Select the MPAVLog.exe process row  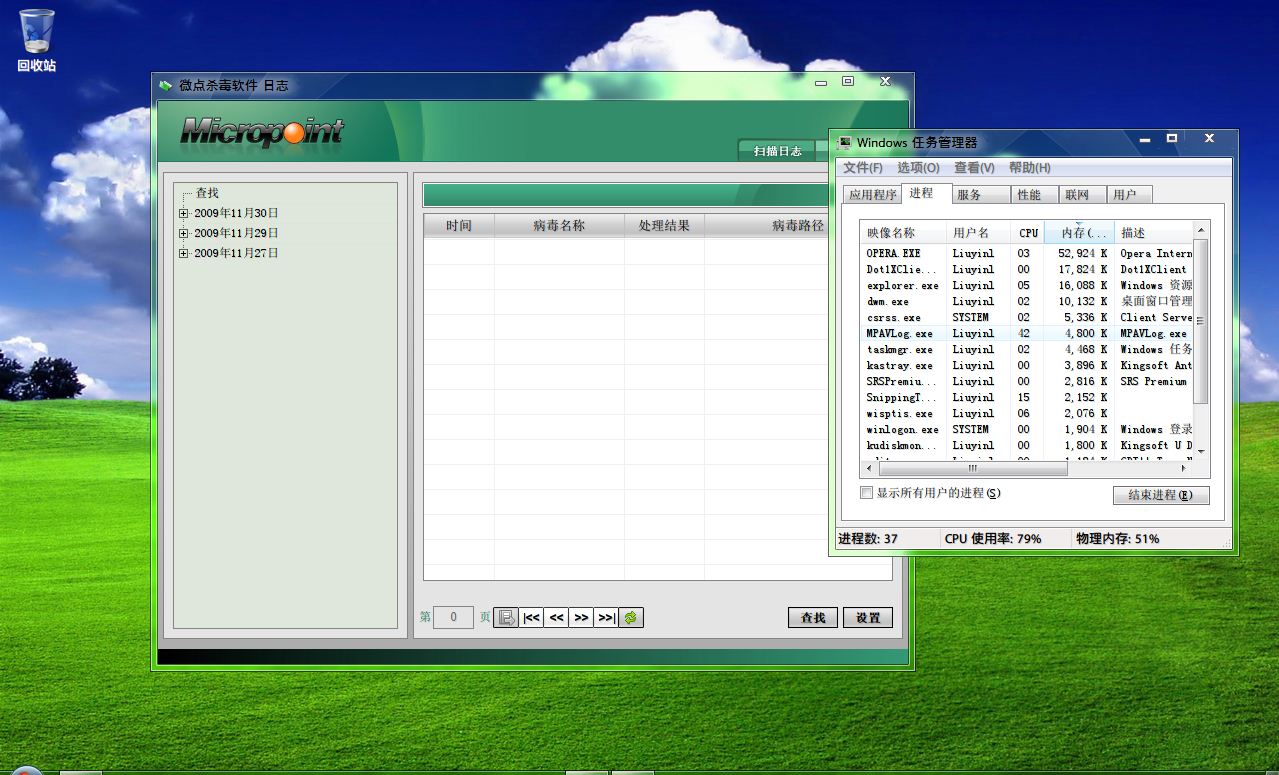[900, 333]
